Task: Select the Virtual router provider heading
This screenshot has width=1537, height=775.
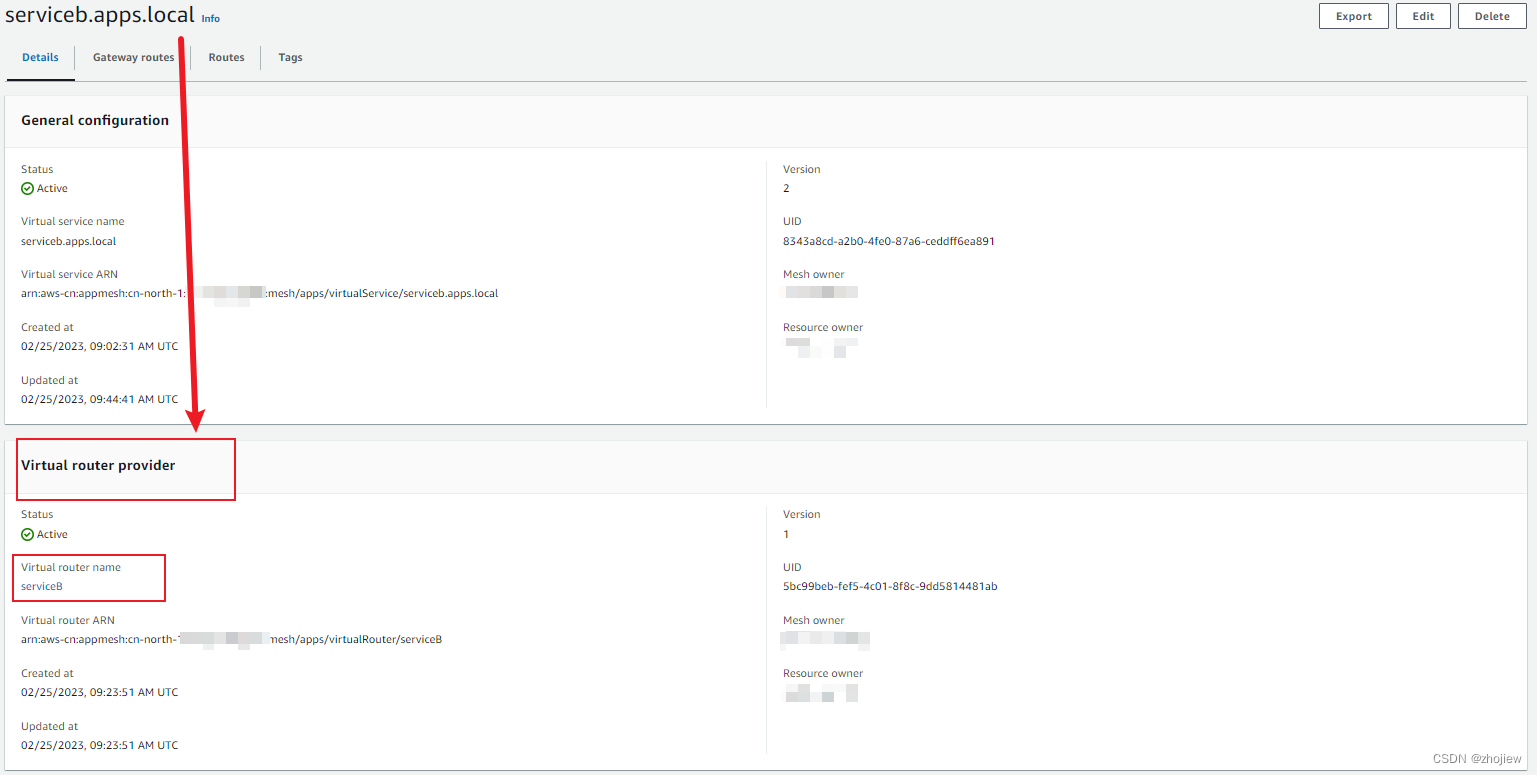Action: pyautogui.click(x=98, y=465)
